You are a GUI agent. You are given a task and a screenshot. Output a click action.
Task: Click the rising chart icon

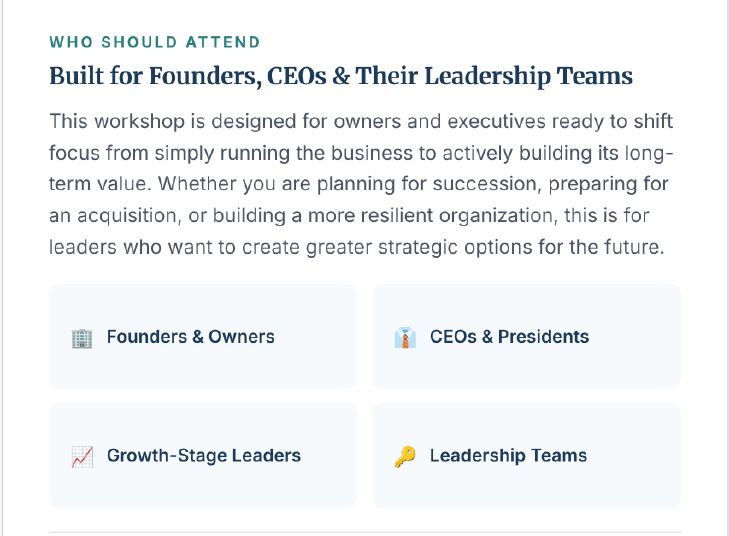(x=82, y=457)
